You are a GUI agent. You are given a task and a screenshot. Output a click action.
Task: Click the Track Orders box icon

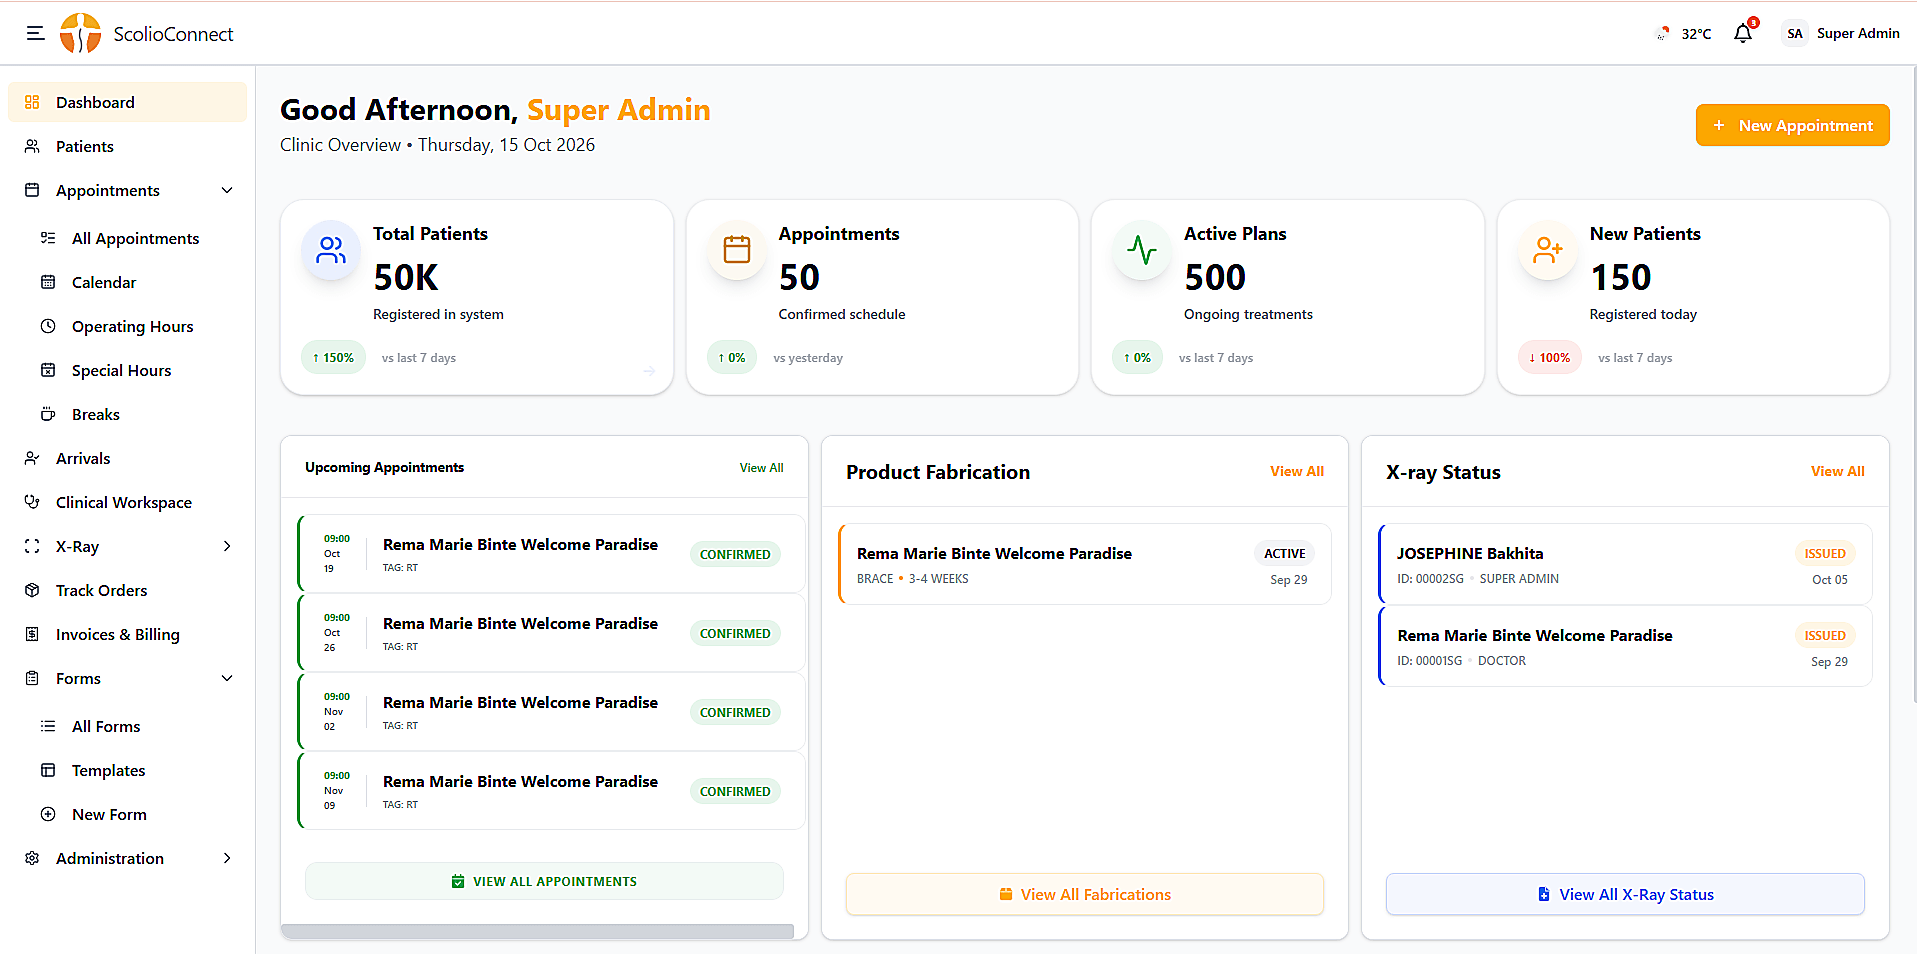click(x=32, y=590)
